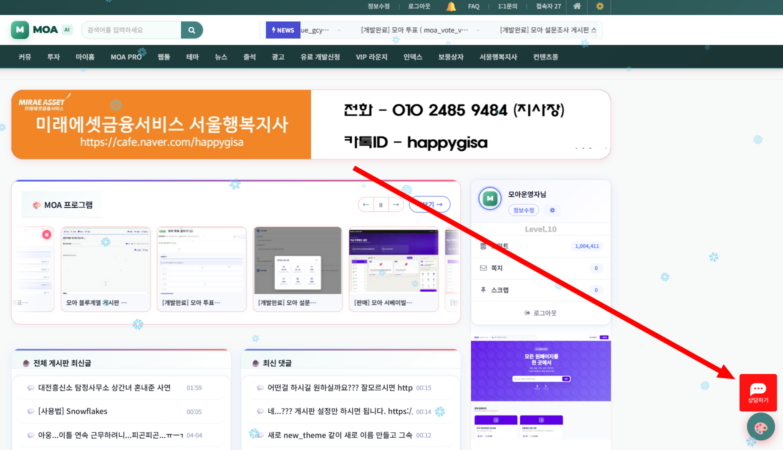Open the FAQ link in top bar
The width and height of the screenshot is (783, 450).
473,6
